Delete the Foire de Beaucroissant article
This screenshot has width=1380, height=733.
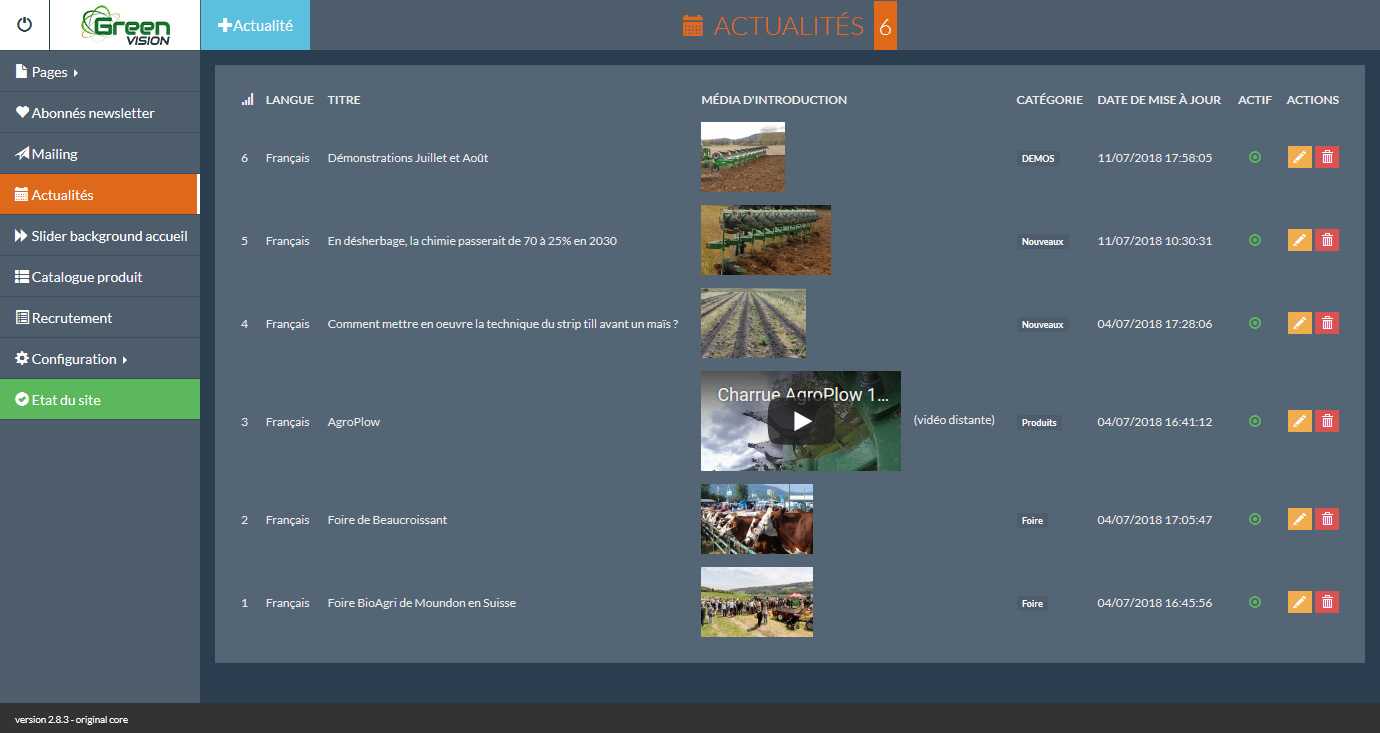pyautogui.click(x=1327, y=519)
